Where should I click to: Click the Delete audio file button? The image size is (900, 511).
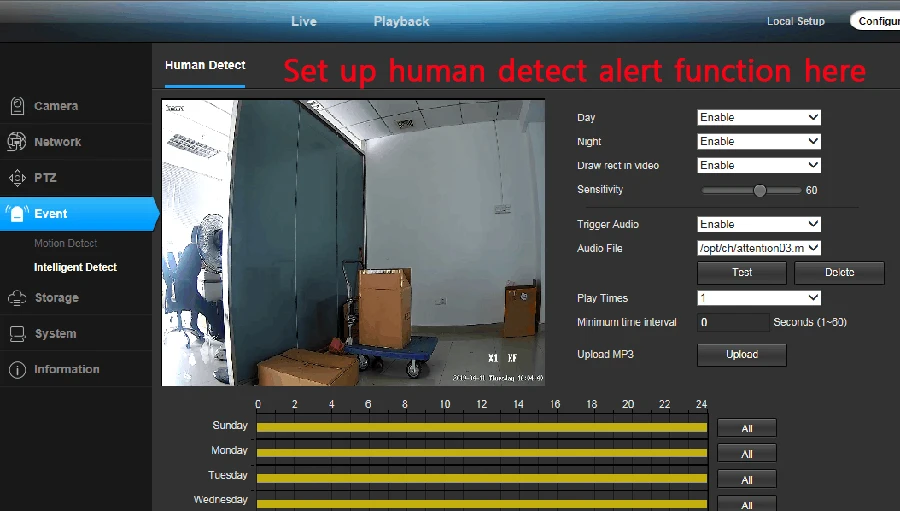[839, 273]
